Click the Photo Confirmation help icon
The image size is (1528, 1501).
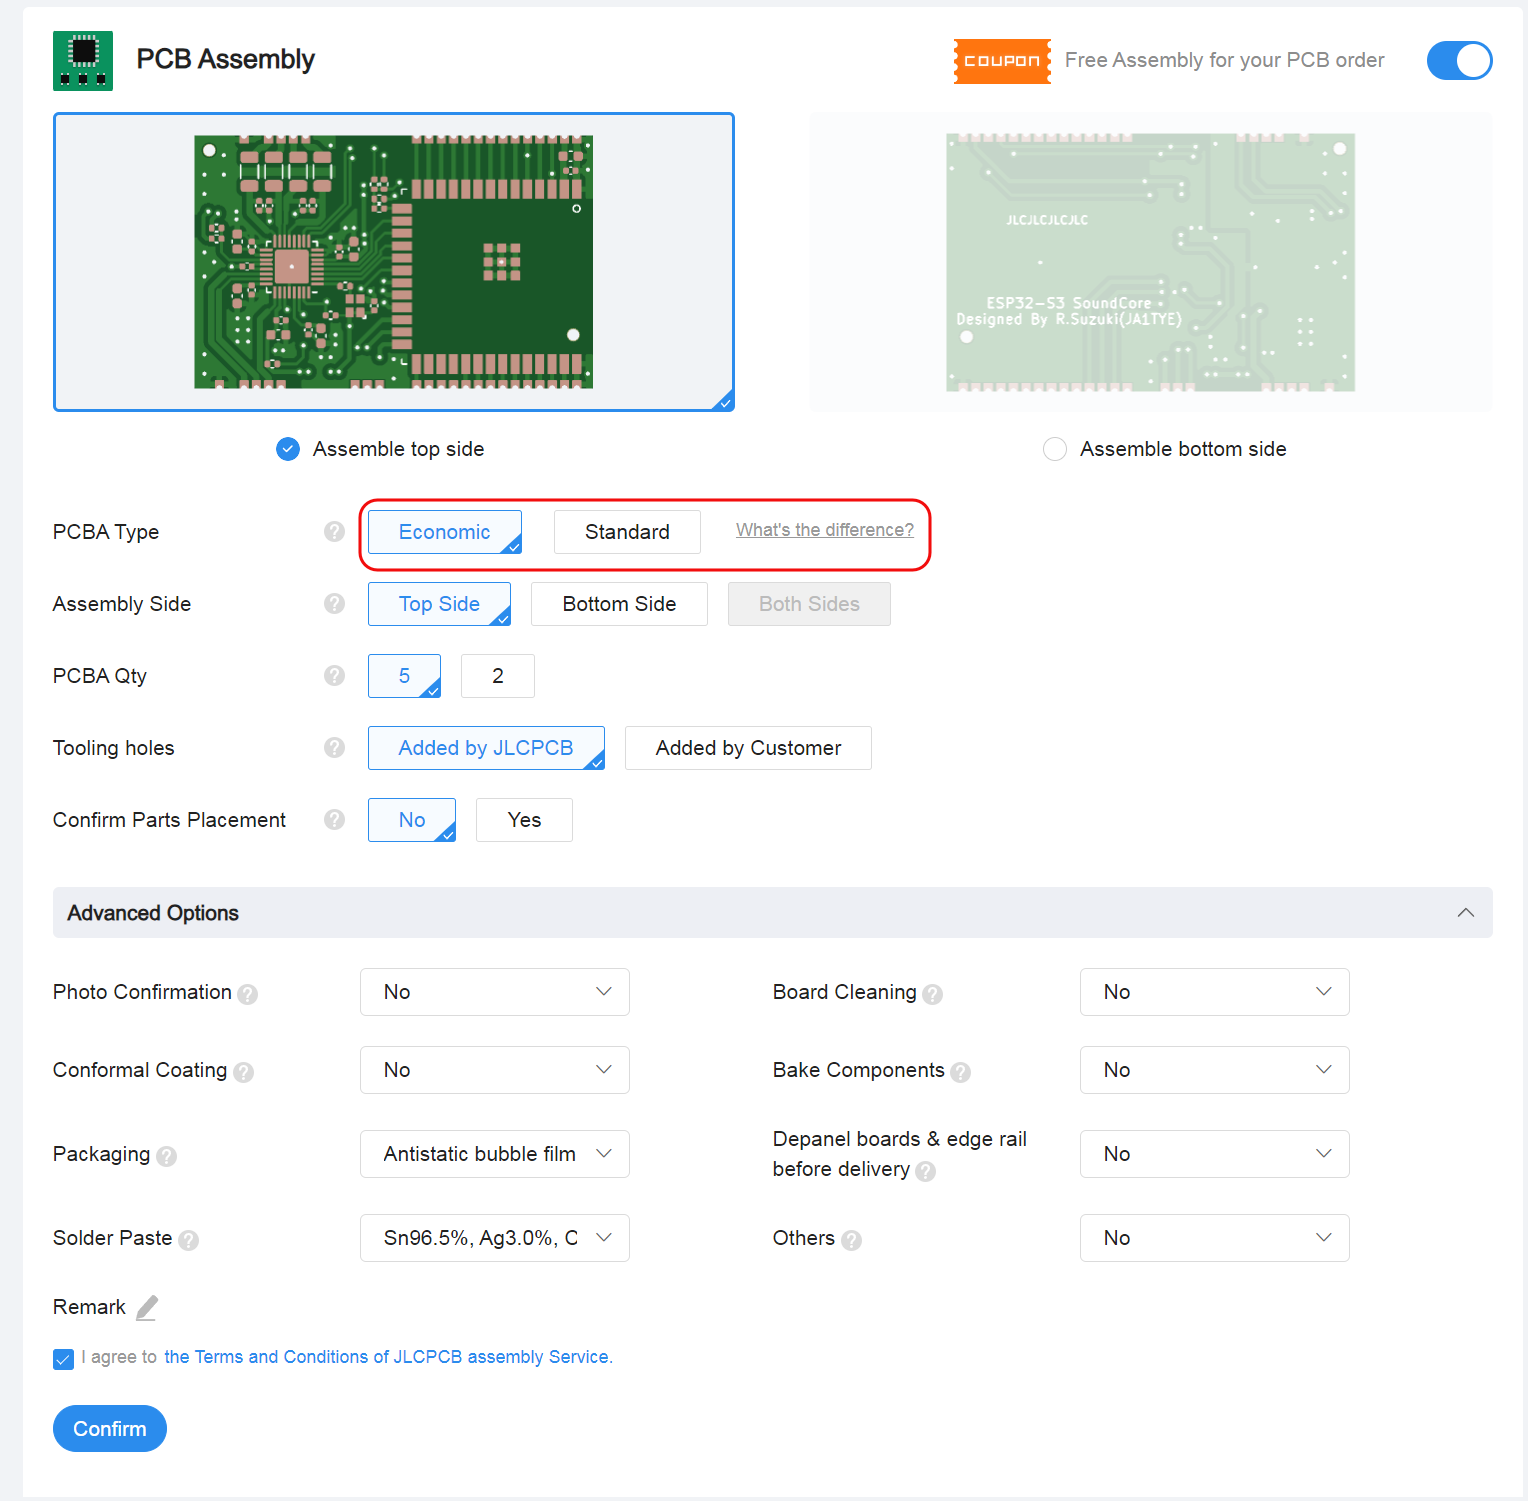(x=247, y=994)
